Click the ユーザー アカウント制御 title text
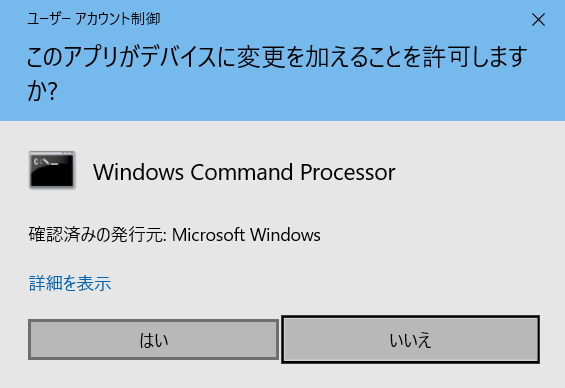 (x=94, y=19)
